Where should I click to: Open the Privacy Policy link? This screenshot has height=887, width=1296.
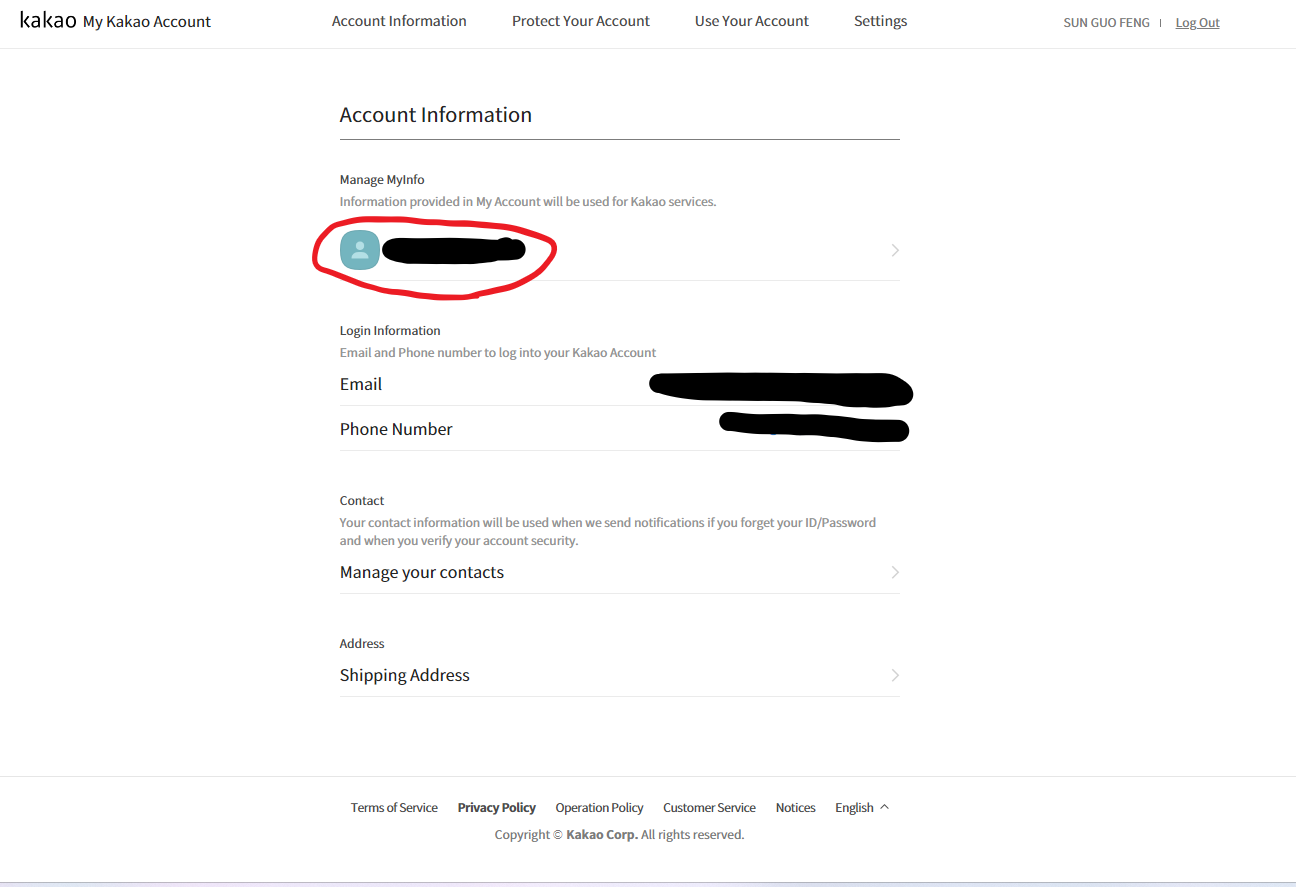point(496,808)
